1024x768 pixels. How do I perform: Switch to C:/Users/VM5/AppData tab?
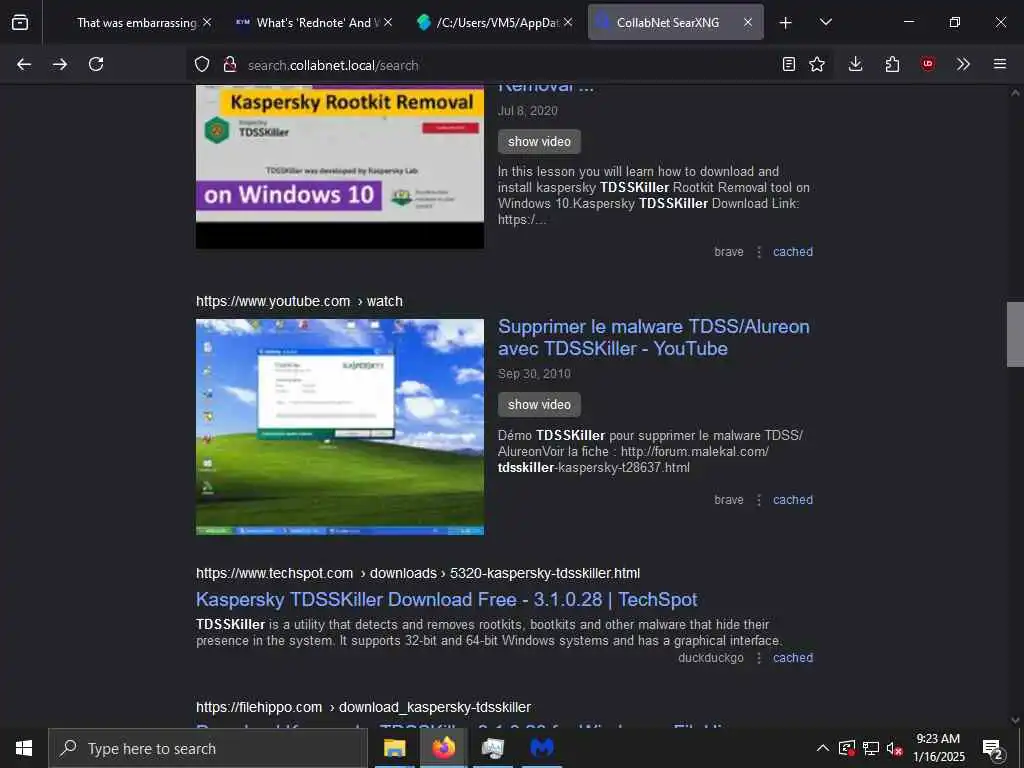497,23
